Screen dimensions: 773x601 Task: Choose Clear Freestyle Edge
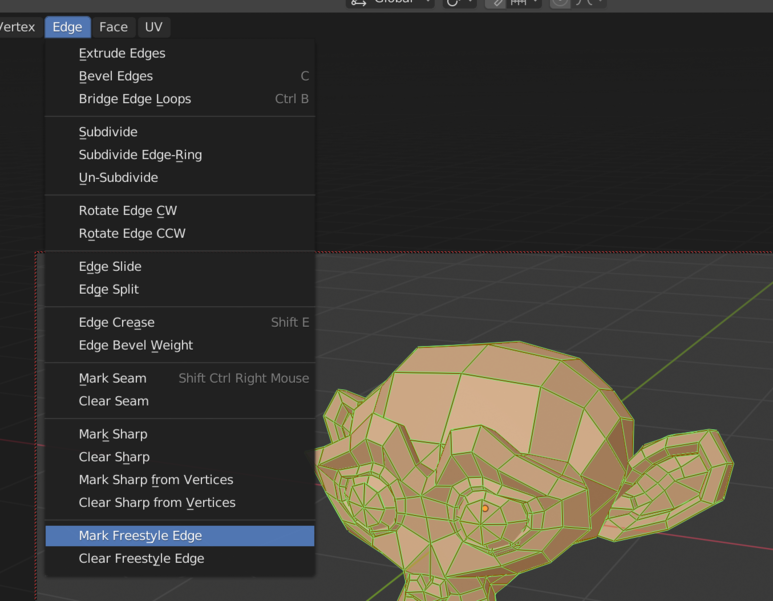tap(180, 558)
